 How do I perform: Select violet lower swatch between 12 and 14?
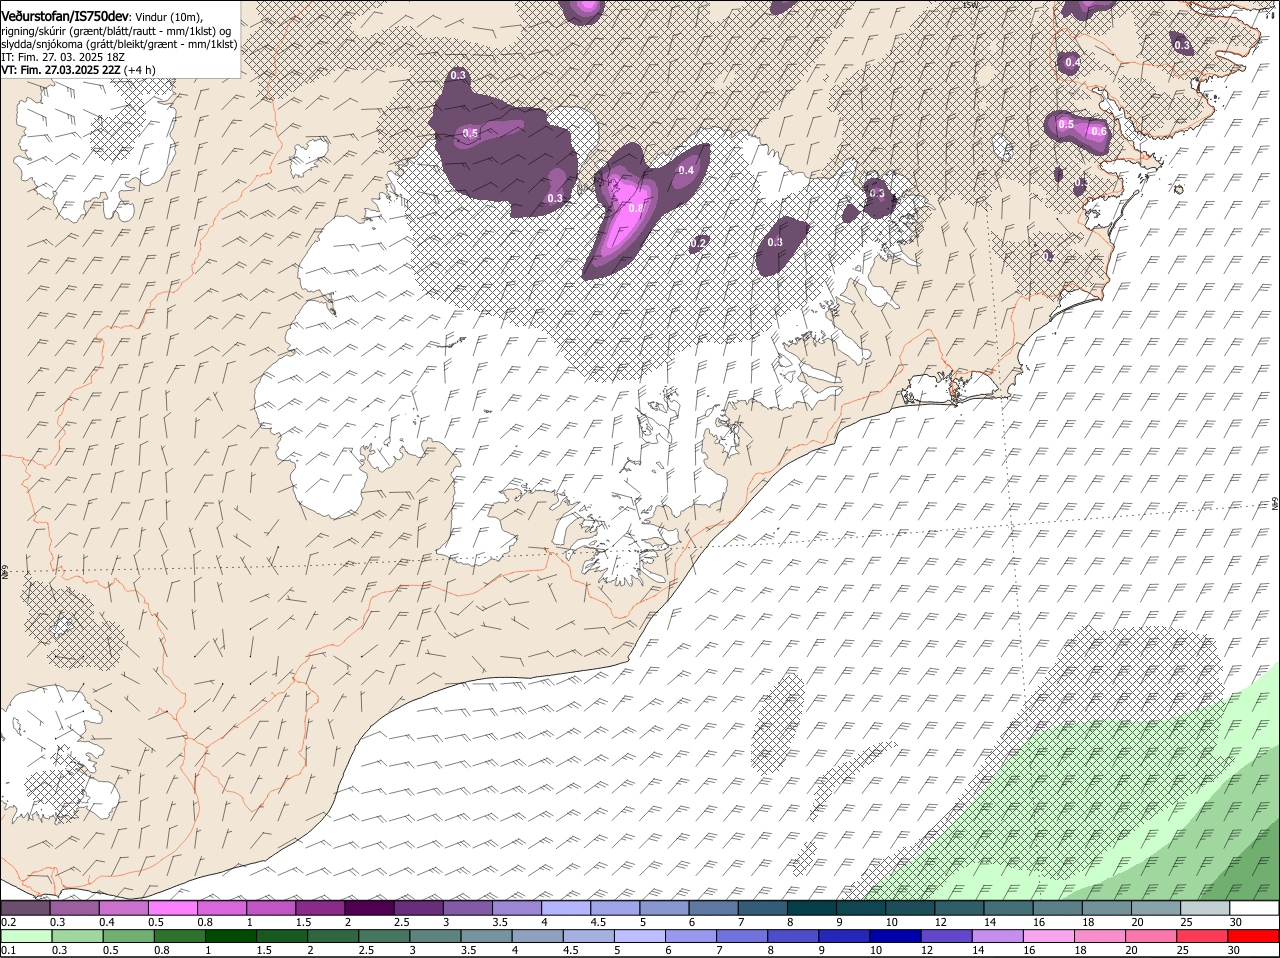946,936
